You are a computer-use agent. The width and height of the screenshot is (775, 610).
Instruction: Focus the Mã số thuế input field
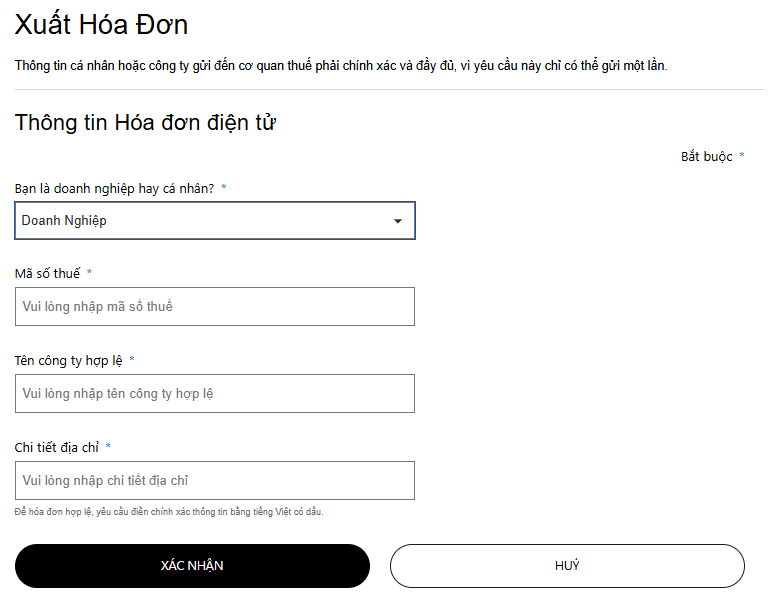214,307
